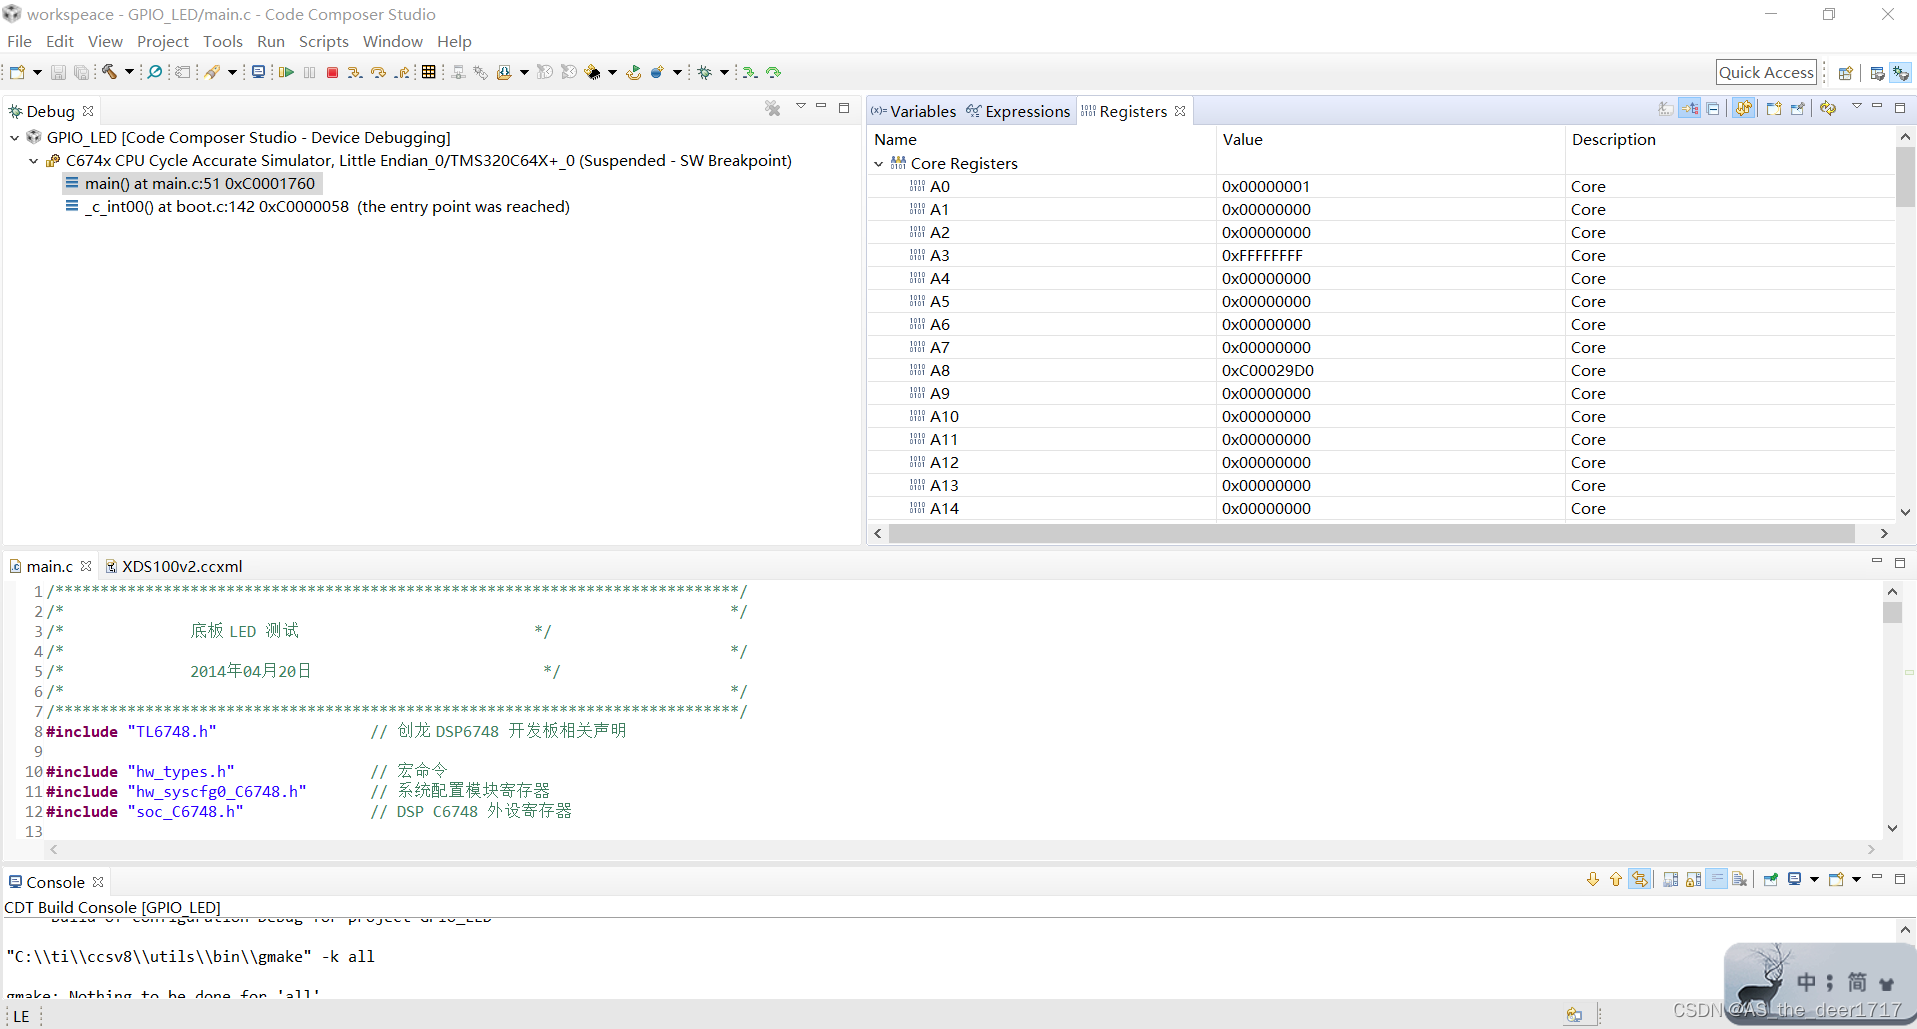Open the Display Selected Console dropdown
The width and height of the screenshot is (1917, 1029).
[x=1813, y=879]
